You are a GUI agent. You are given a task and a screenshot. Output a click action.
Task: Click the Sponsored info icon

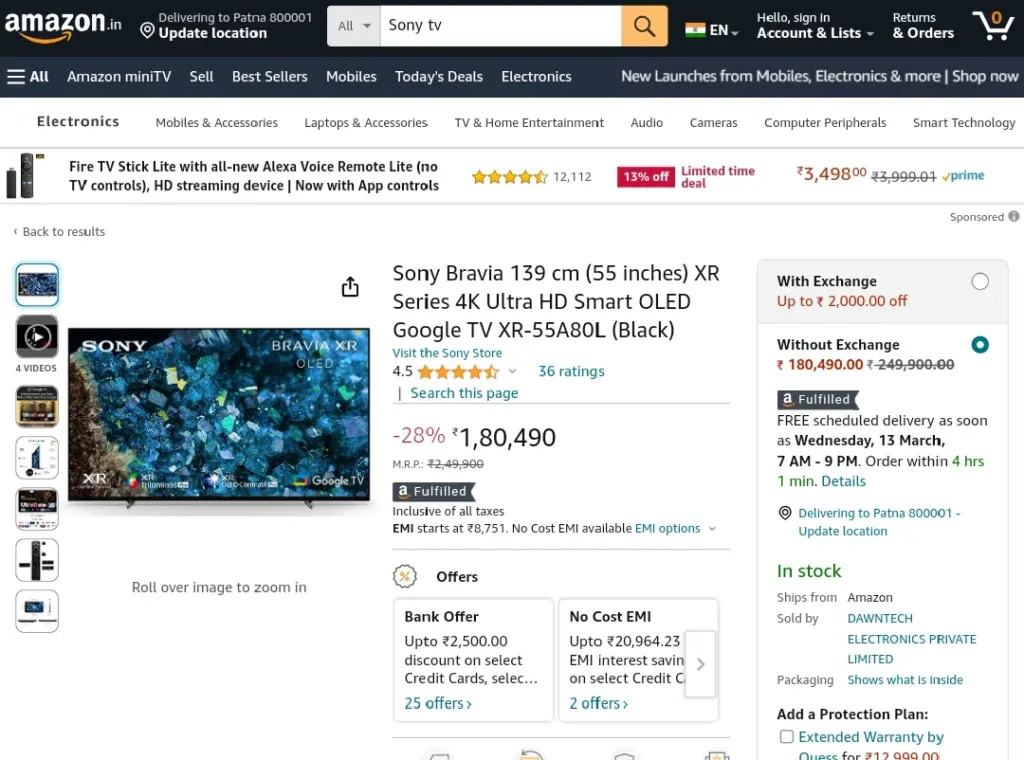1013,216
